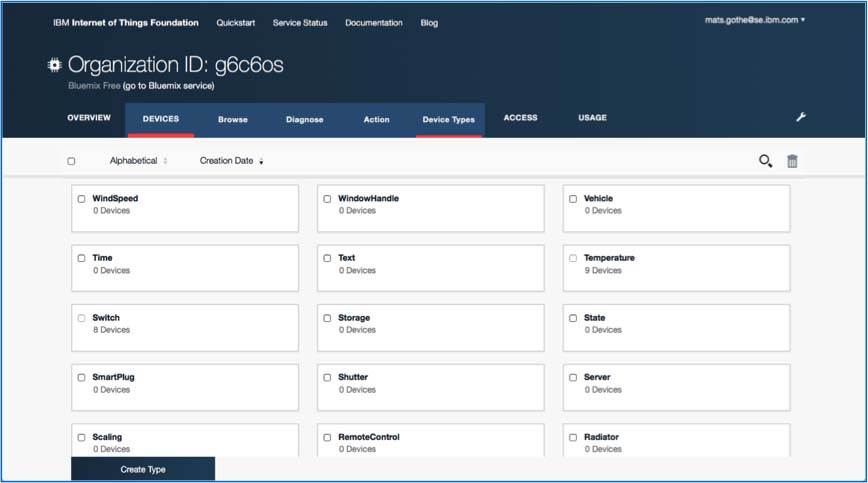Open the mats.gothe user account dropdown
This screenshot has width=868, height=483.
click(x=755, y=20)
